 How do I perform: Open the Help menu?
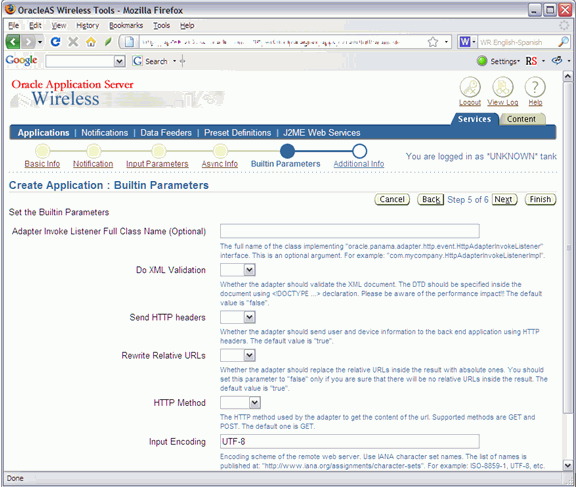point(187,25)
